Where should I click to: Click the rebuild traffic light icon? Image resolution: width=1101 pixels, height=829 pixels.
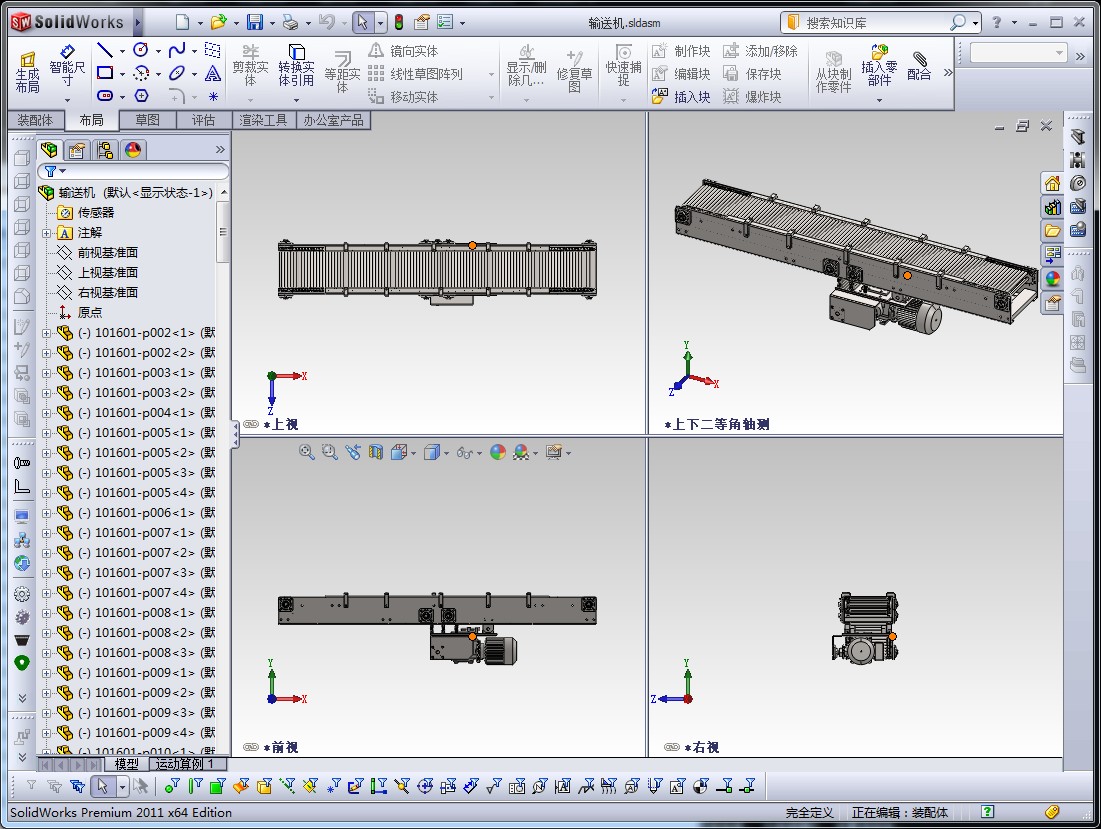click(399, 22)
